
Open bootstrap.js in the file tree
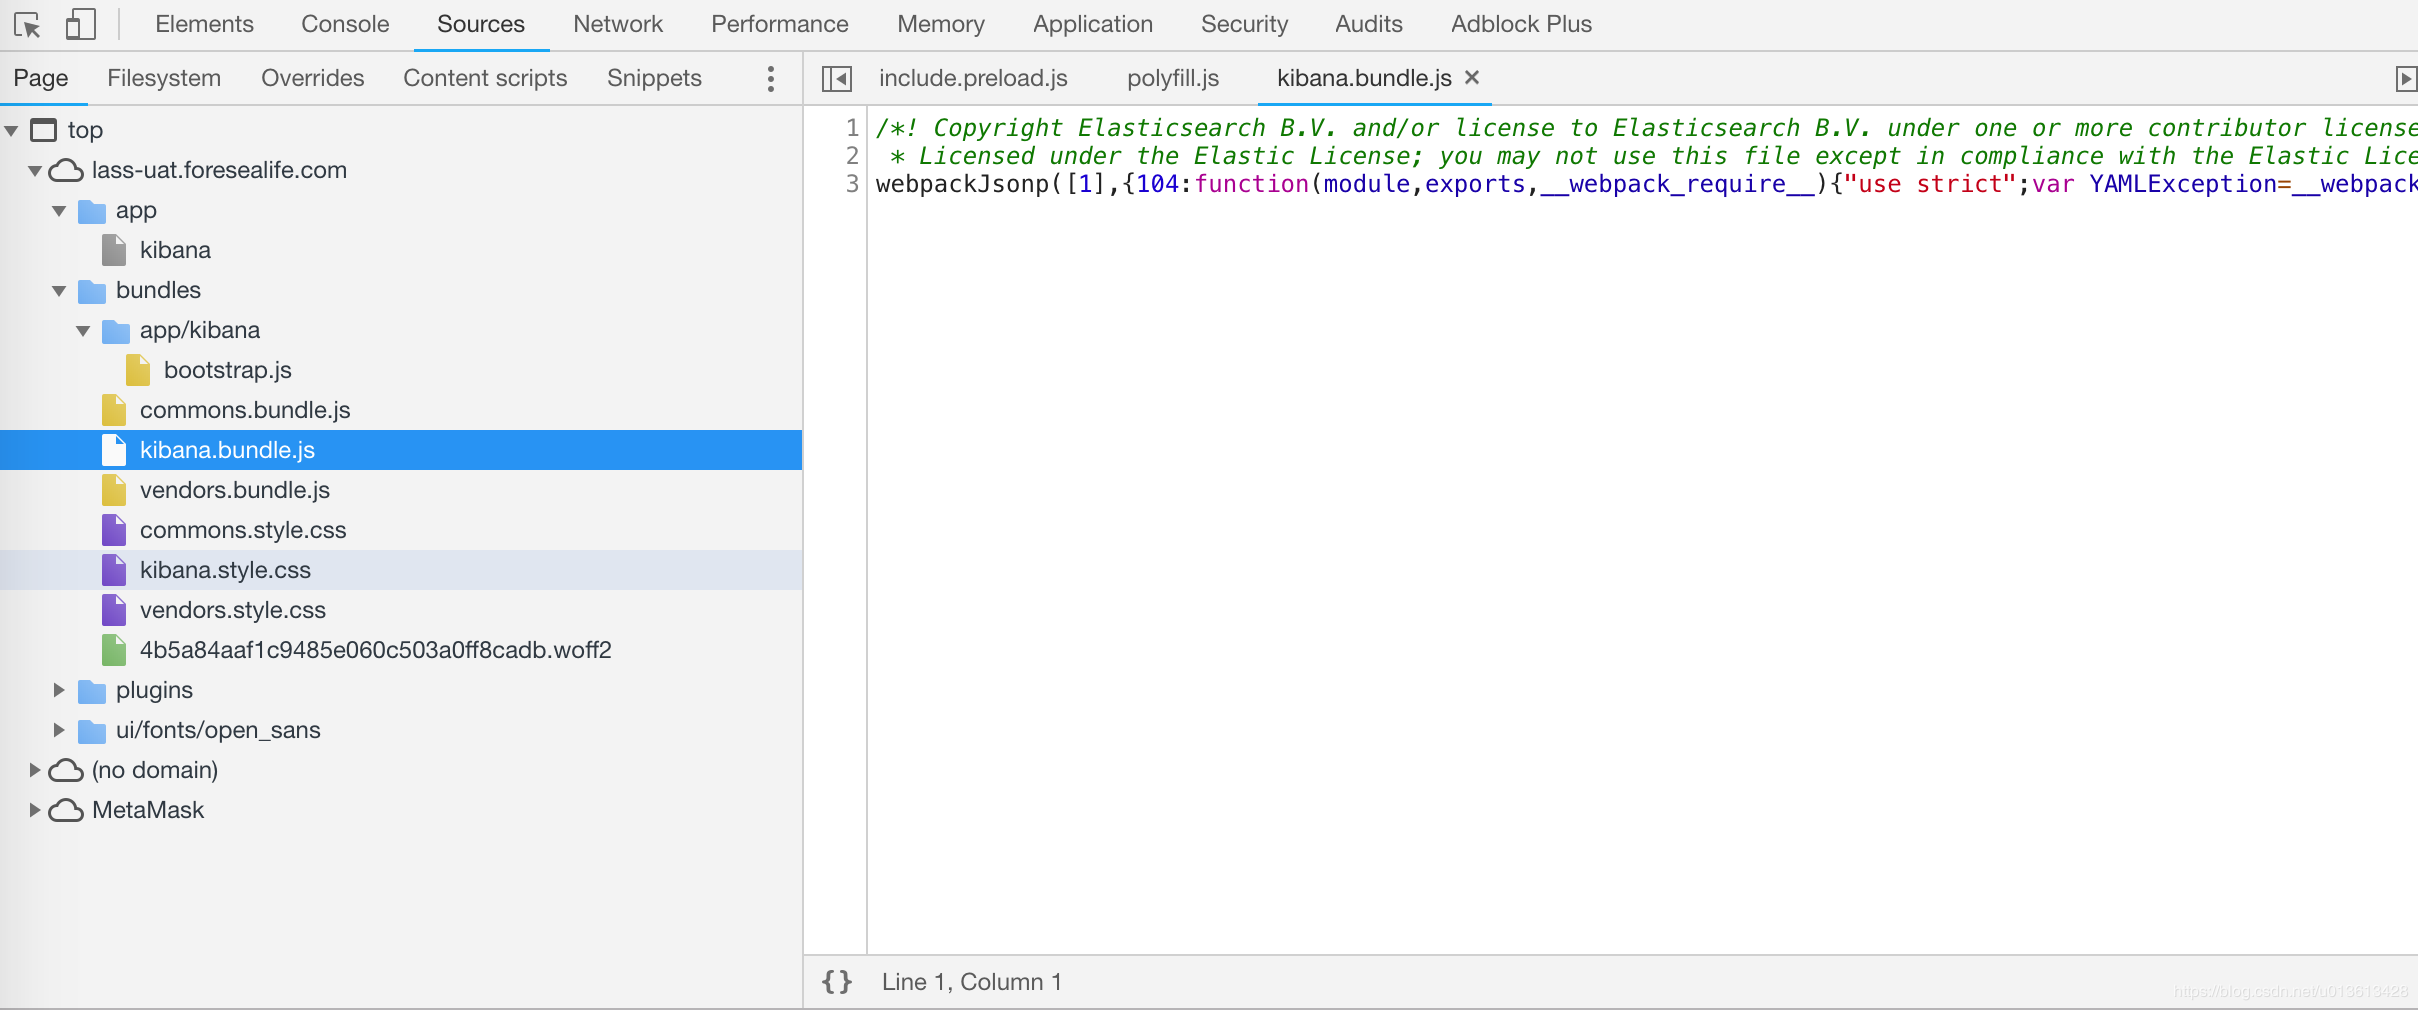click(x=228, y=370)
